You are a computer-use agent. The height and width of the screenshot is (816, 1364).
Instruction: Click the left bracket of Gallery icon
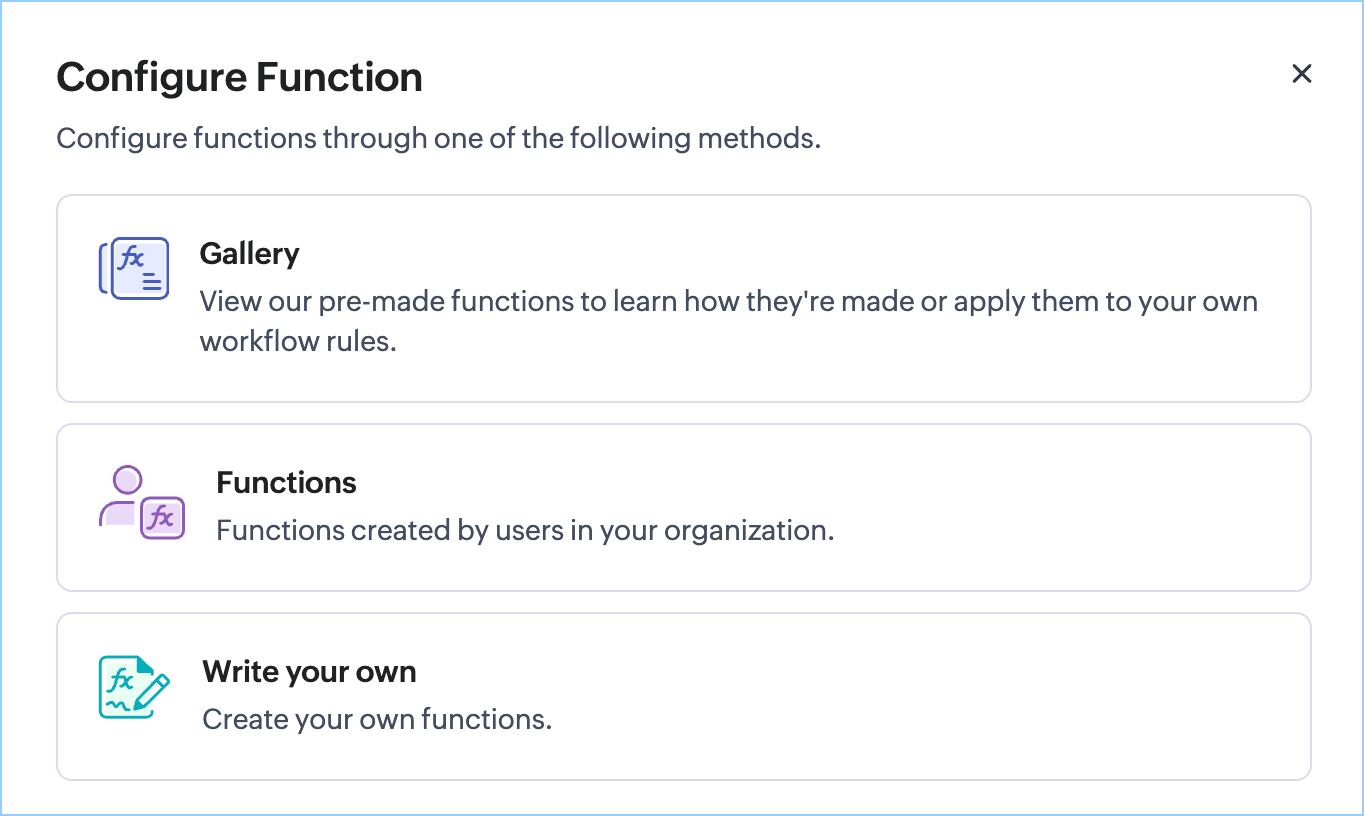coord(103,268)
